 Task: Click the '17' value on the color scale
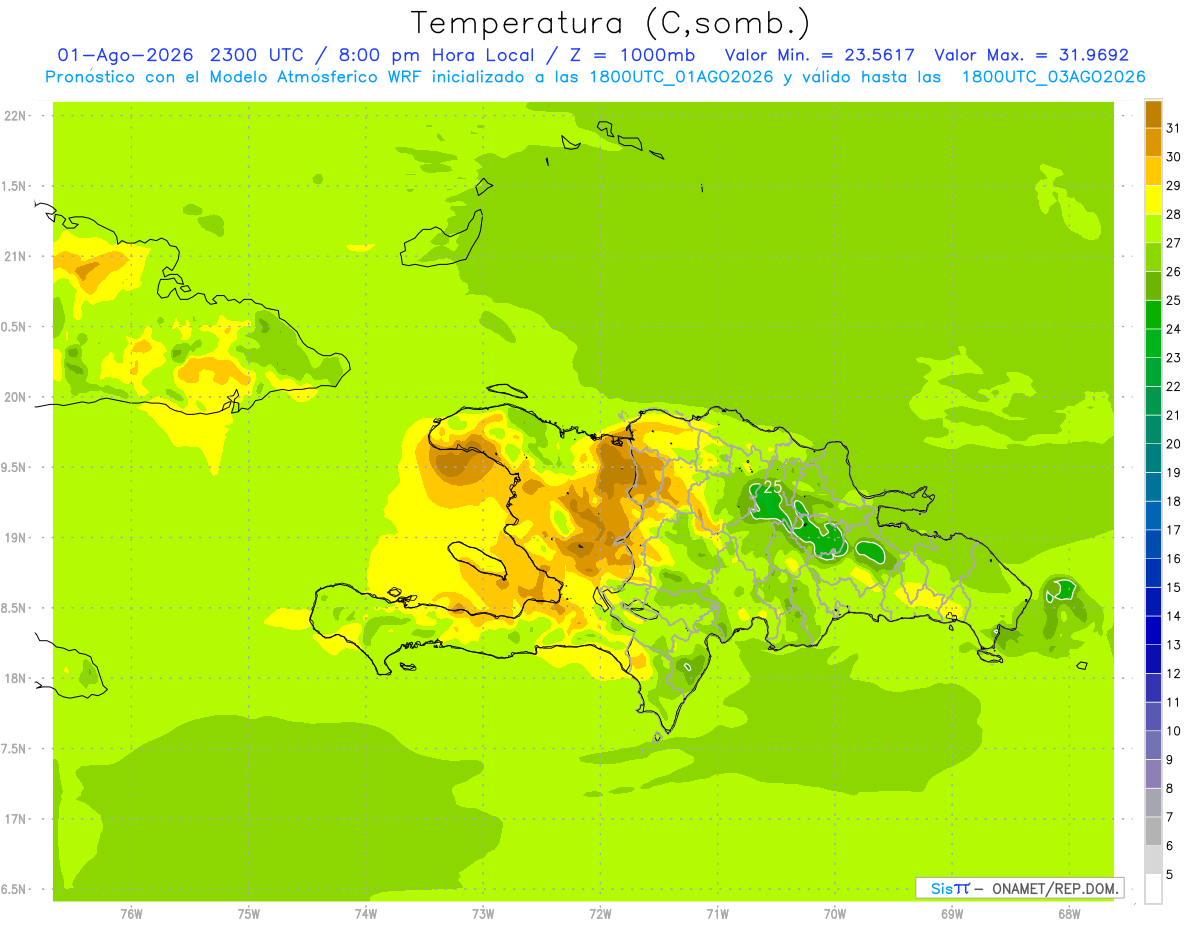(1173, 530)
